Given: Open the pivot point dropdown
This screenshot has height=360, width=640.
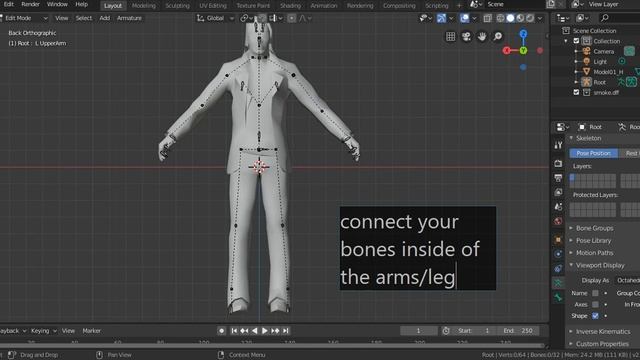Looking at the screenshot, I should point(247,18).
